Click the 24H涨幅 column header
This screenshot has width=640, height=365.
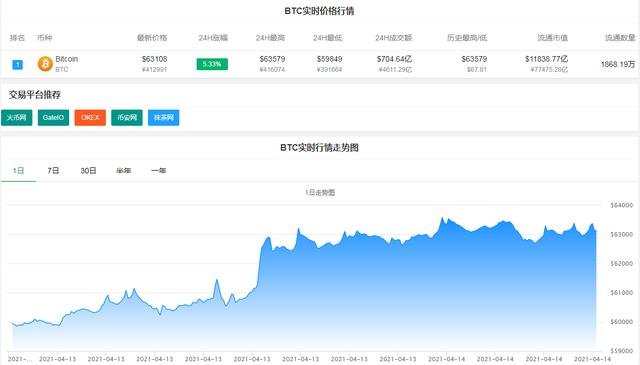coord(213,38)
